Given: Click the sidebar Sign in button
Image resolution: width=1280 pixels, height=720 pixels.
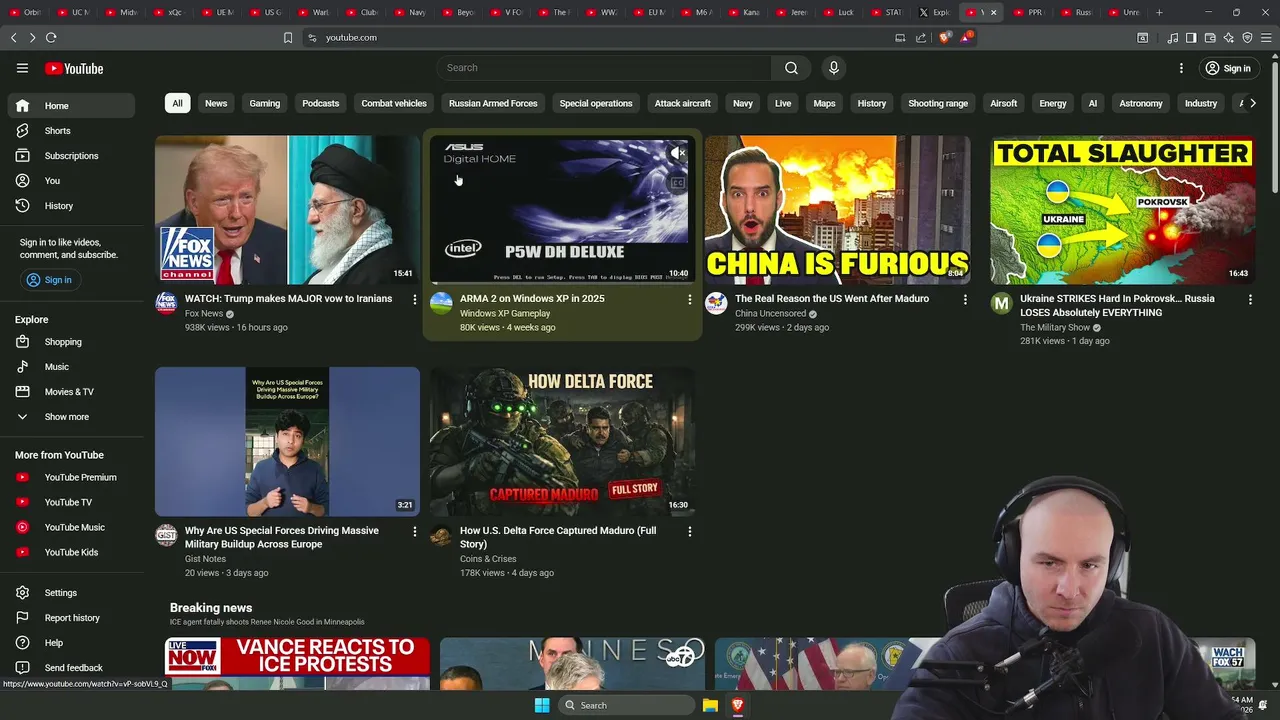Looking at the screenshot, I should click(49, 280).
